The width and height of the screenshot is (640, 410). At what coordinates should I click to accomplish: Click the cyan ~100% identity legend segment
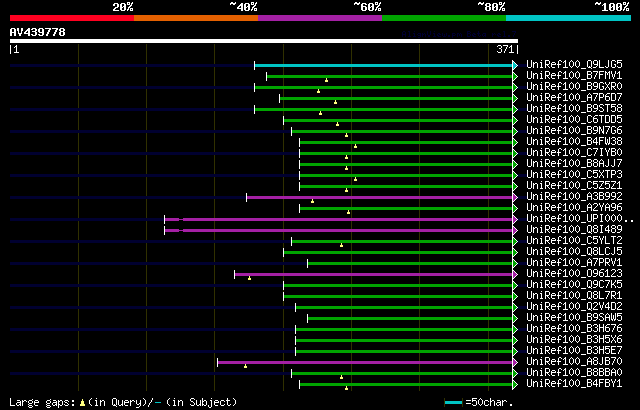point(569,18)
